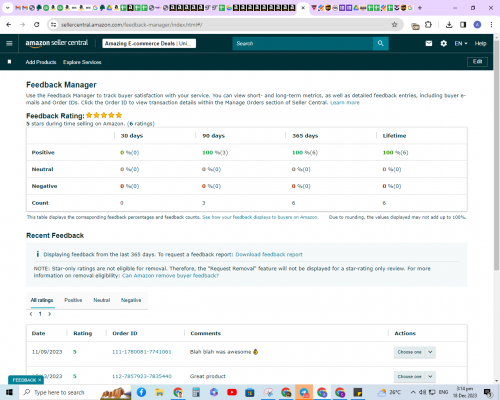This screenshot has height=400, width=500.
Task: Open the taskbar weather 26°C widget
Action: [388, 392]
